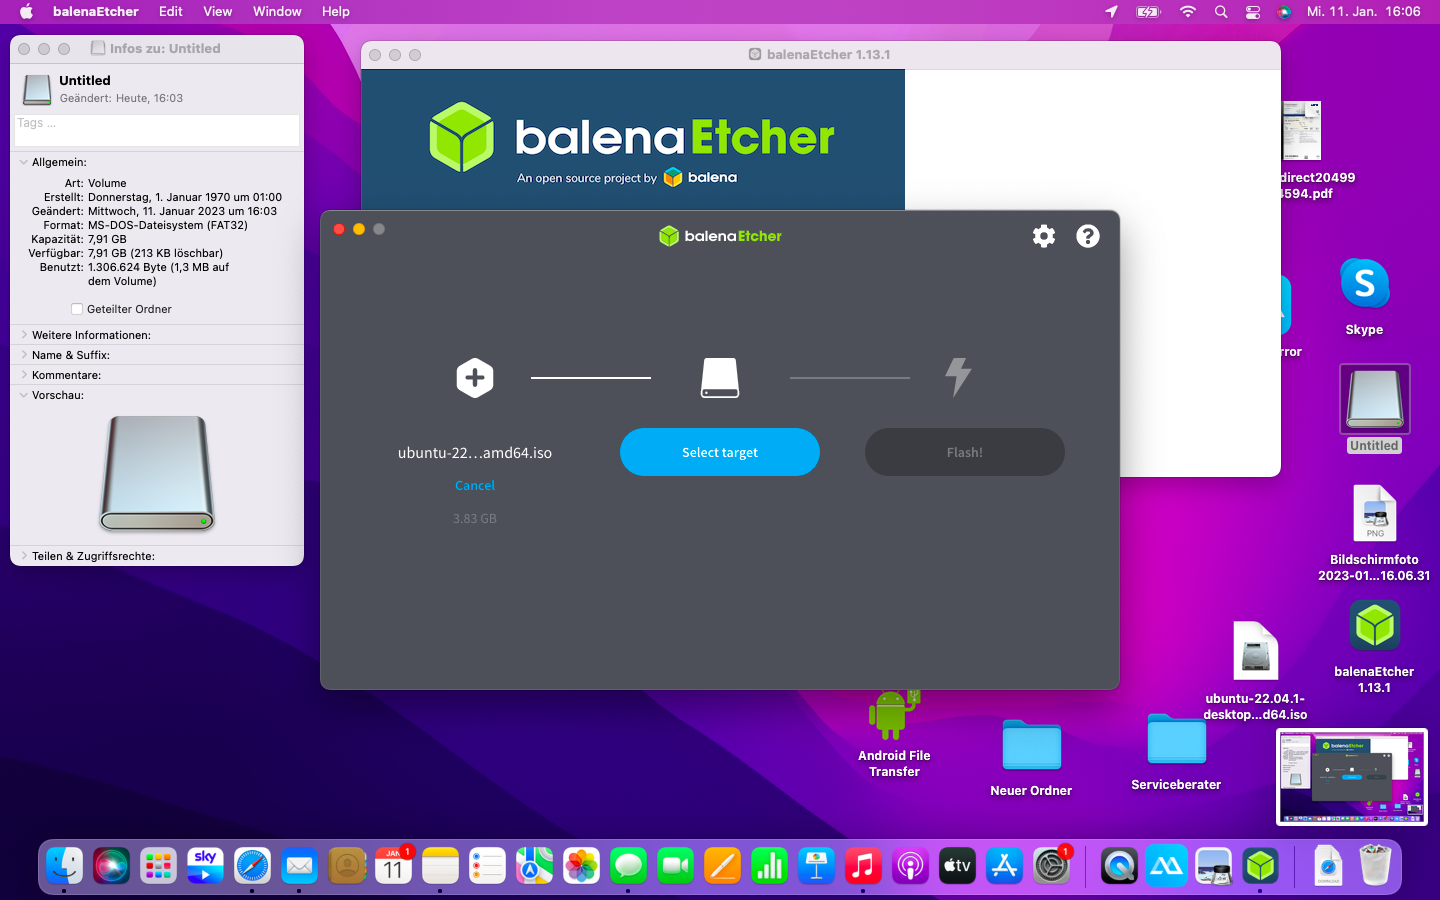Open the Window menu
The width and height of the screenshot is (1440, 900).
point(277,12)
